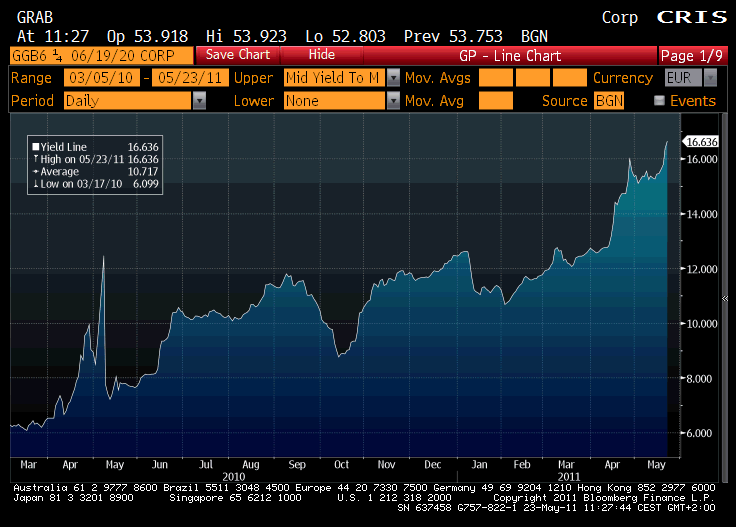Viewport: 736px width, 527px height.
Task: Click the Low on 03/17/10 legend marker icon
Action: tap(36, 184)
